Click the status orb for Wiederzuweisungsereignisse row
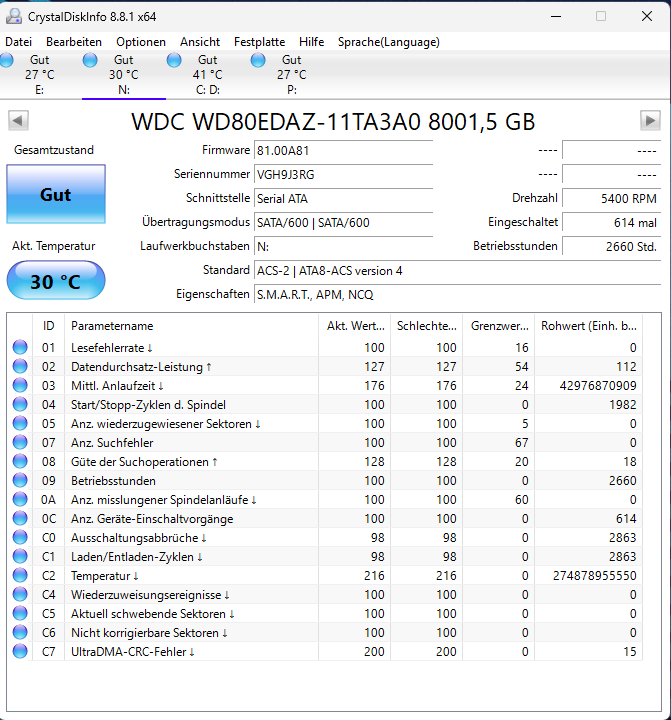The width and height of the screenshot is (671, 720). pos(20,594)
